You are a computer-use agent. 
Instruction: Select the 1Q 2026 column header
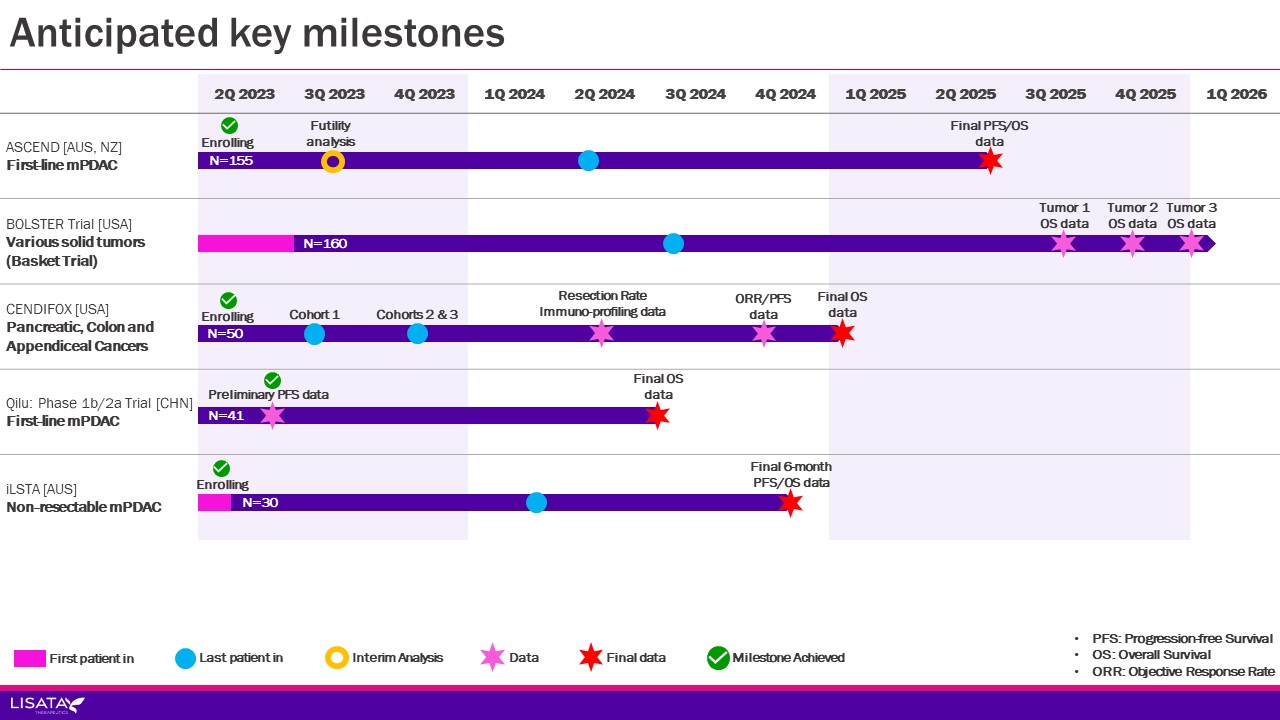[x=1235, y=94]
